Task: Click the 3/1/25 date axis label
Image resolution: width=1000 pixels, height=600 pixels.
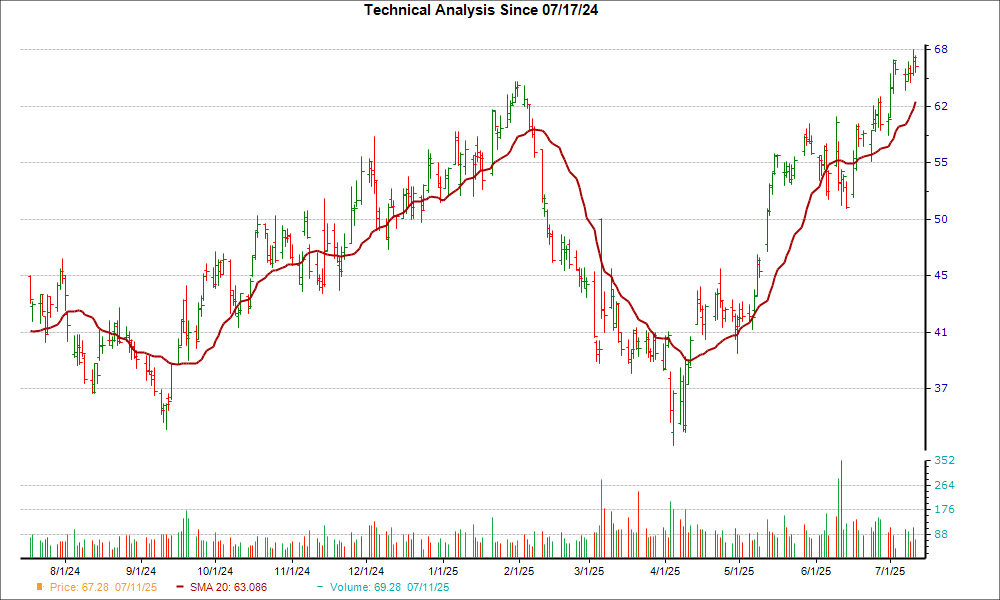Action: [x=589, y=571]
